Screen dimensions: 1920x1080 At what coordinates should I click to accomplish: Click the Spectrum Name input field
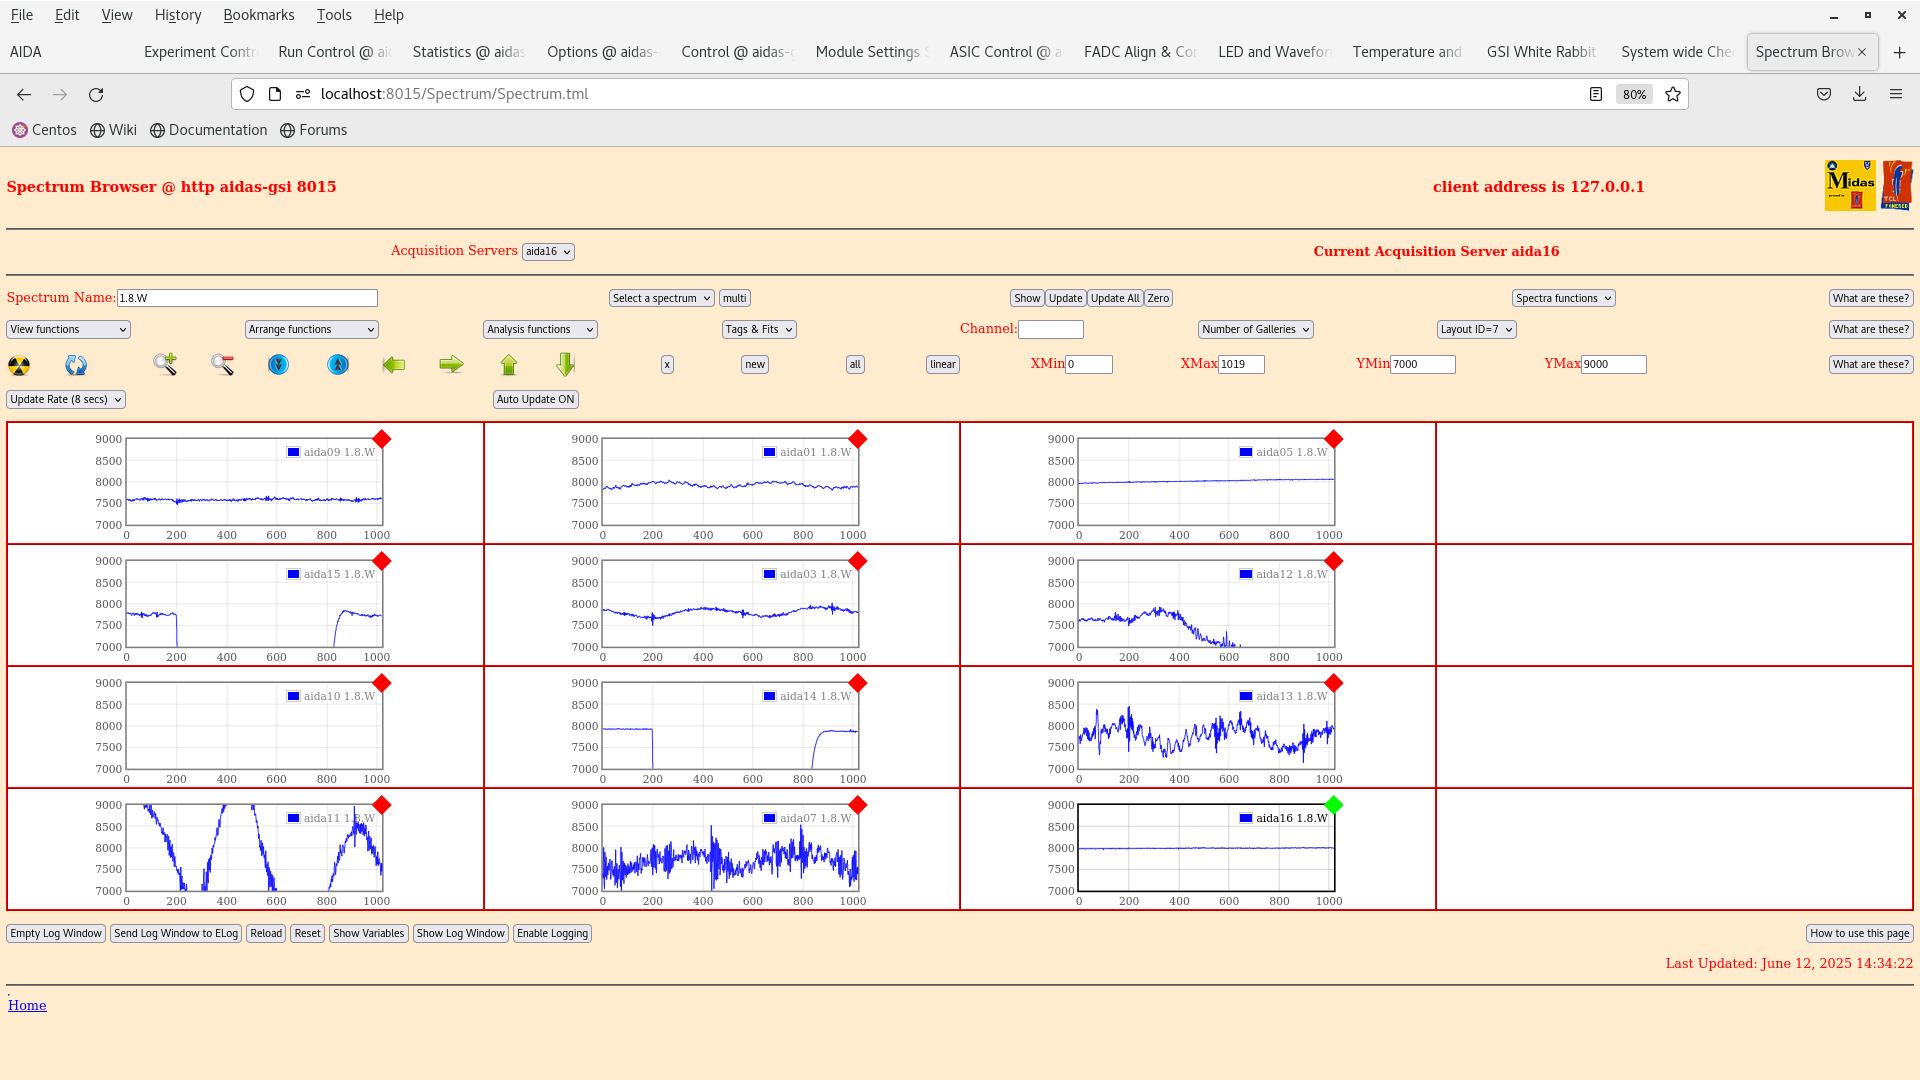click(247, 298)
